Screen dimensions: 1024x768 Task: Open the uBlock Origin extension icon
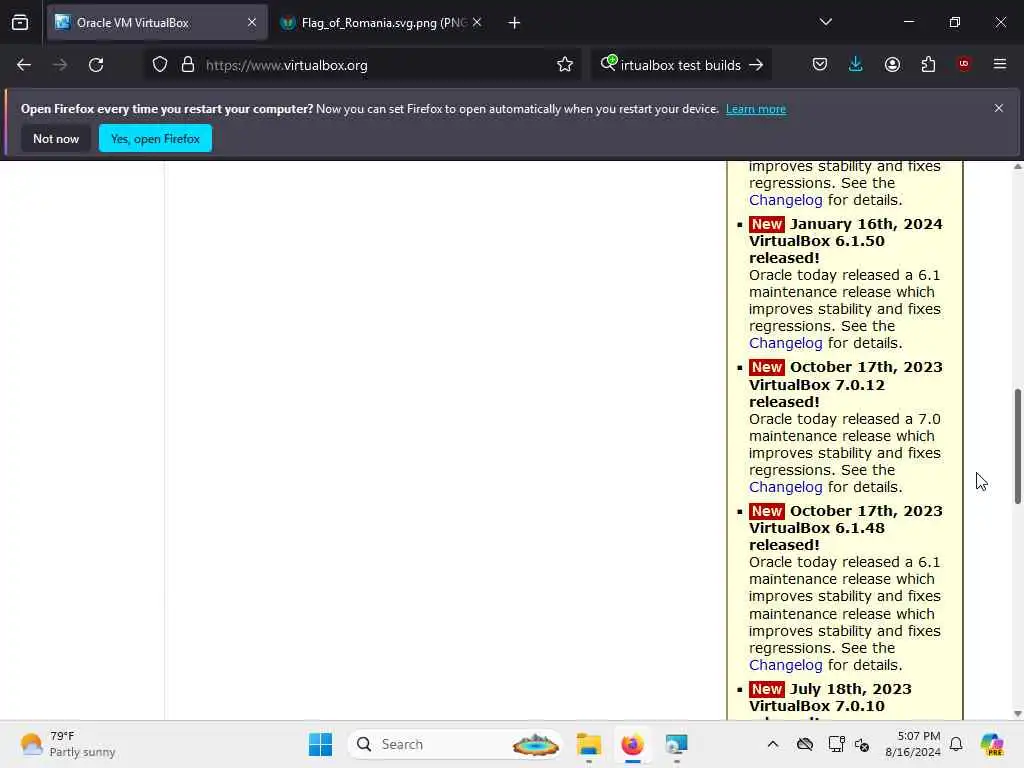[964, 64]
